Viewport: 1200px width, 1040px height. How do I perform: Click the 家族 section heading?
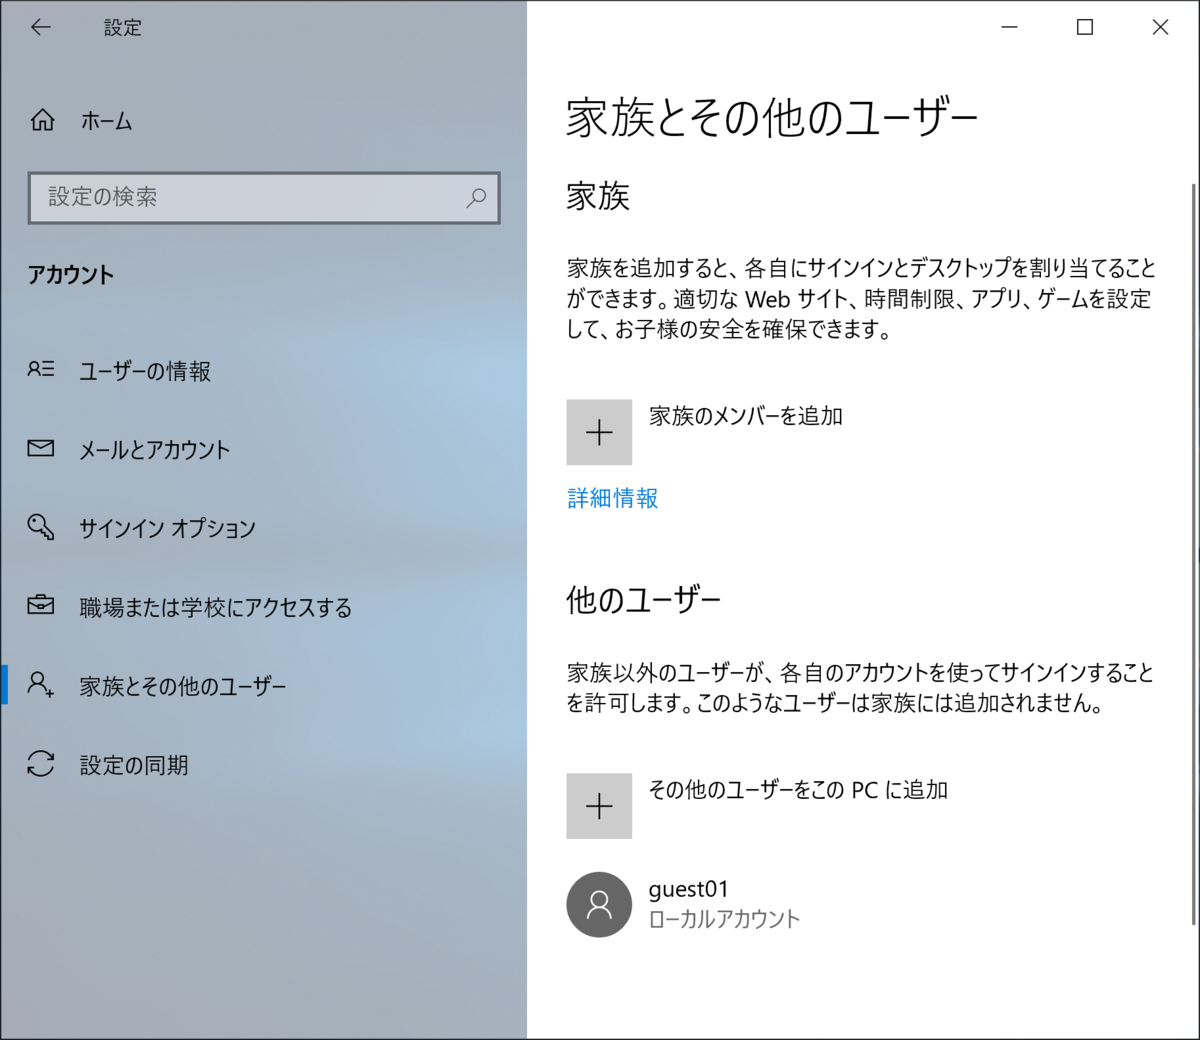click(596, 197)
